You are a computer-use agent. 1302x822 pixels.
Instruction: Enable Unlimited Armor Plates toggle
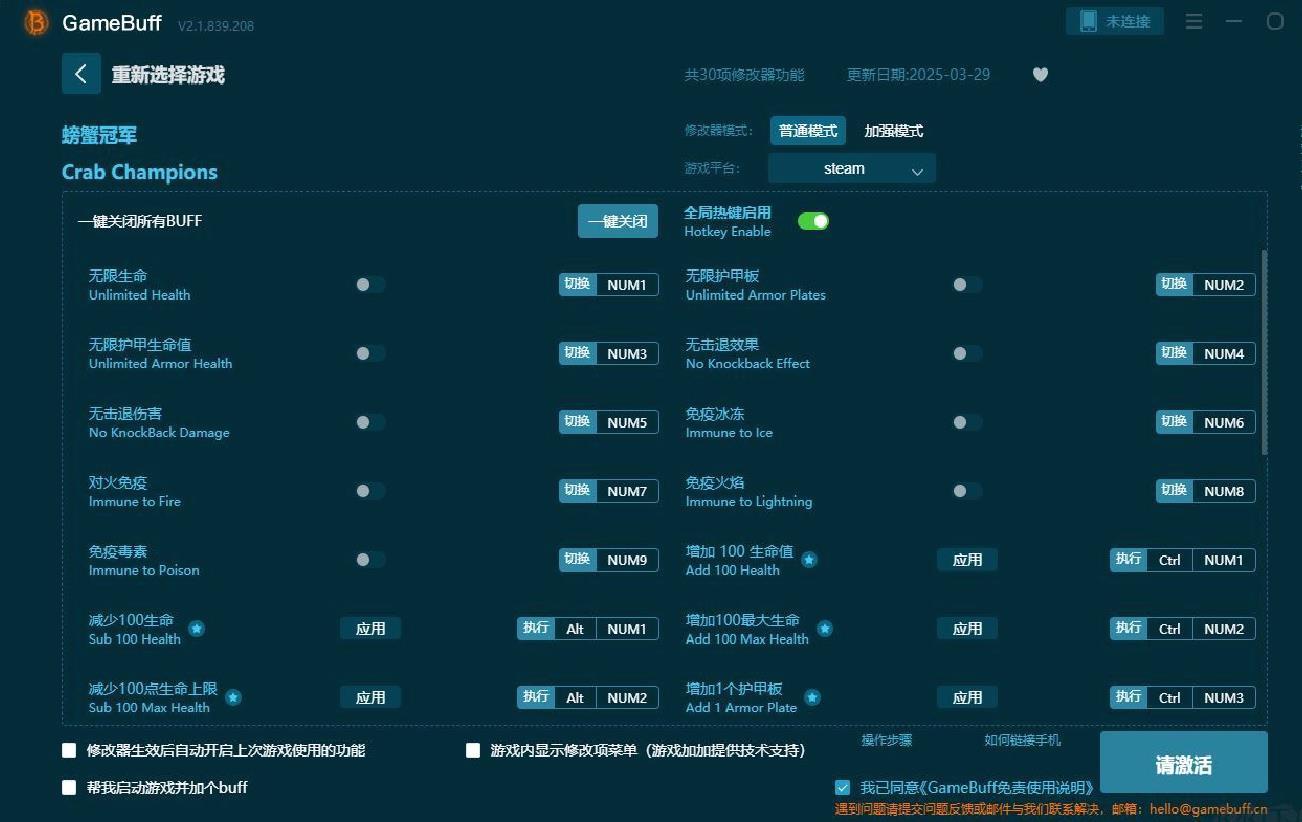pyautogui.click(x=967, y=285)
